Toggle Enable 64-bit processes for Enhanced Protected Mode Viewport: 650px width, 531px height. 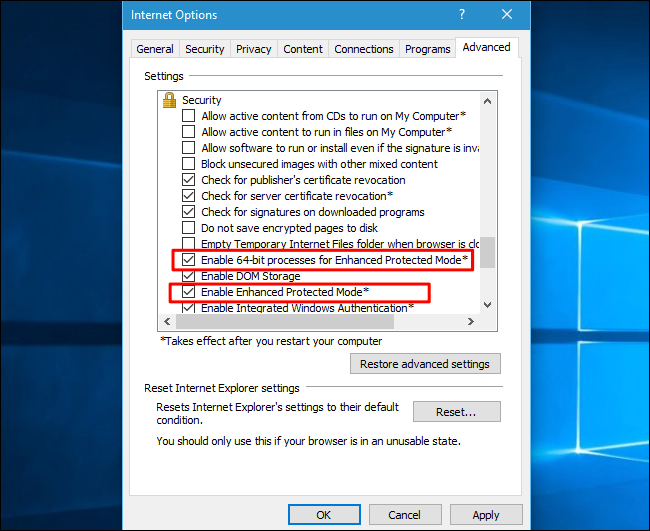pyautogui.click(x=189, y=259)
